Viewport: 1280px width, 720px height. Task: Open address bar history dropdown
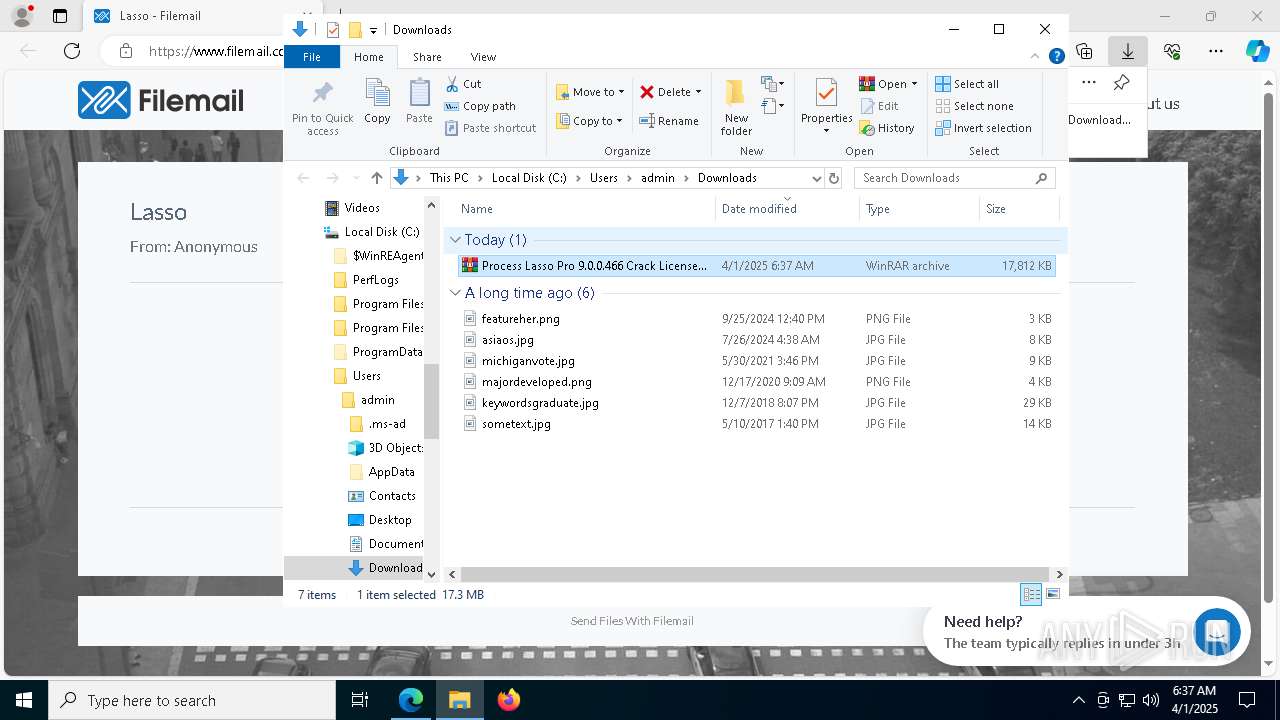(816, 178)
